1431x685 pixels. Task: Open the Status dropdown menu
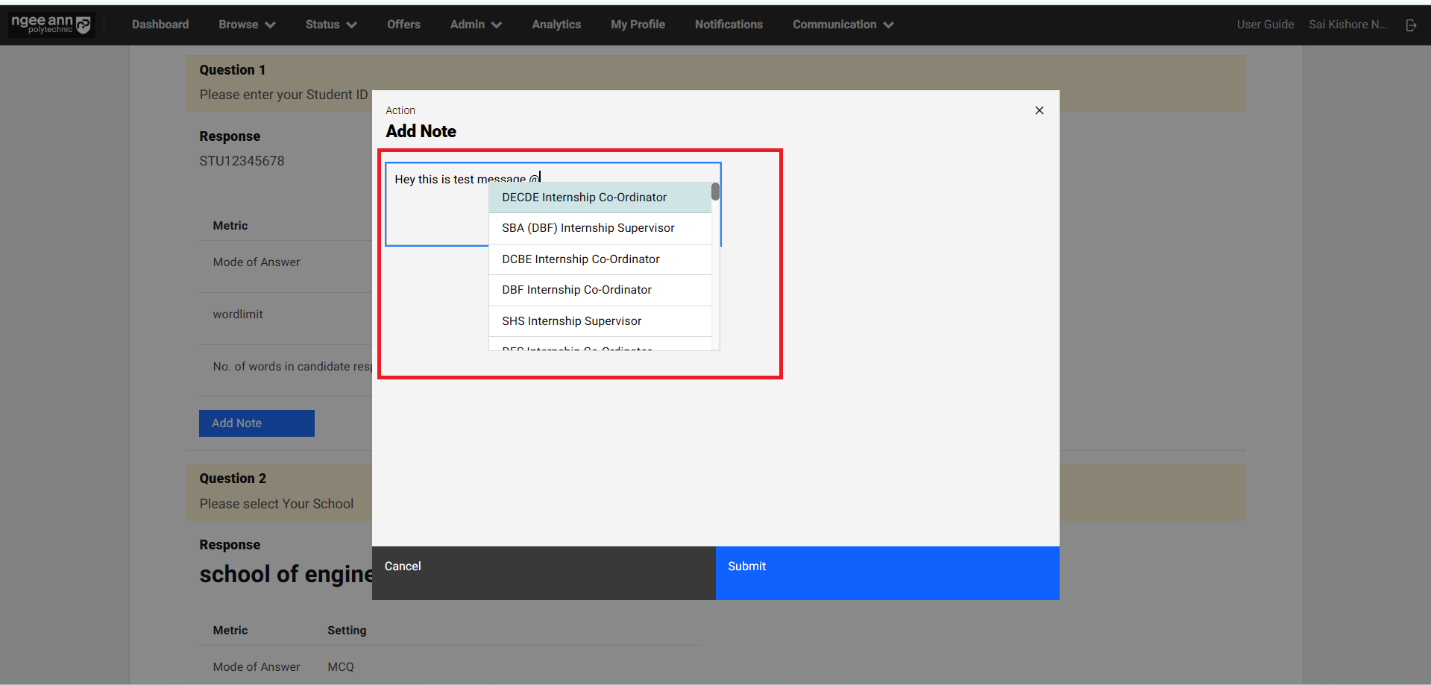pos(331,25)
